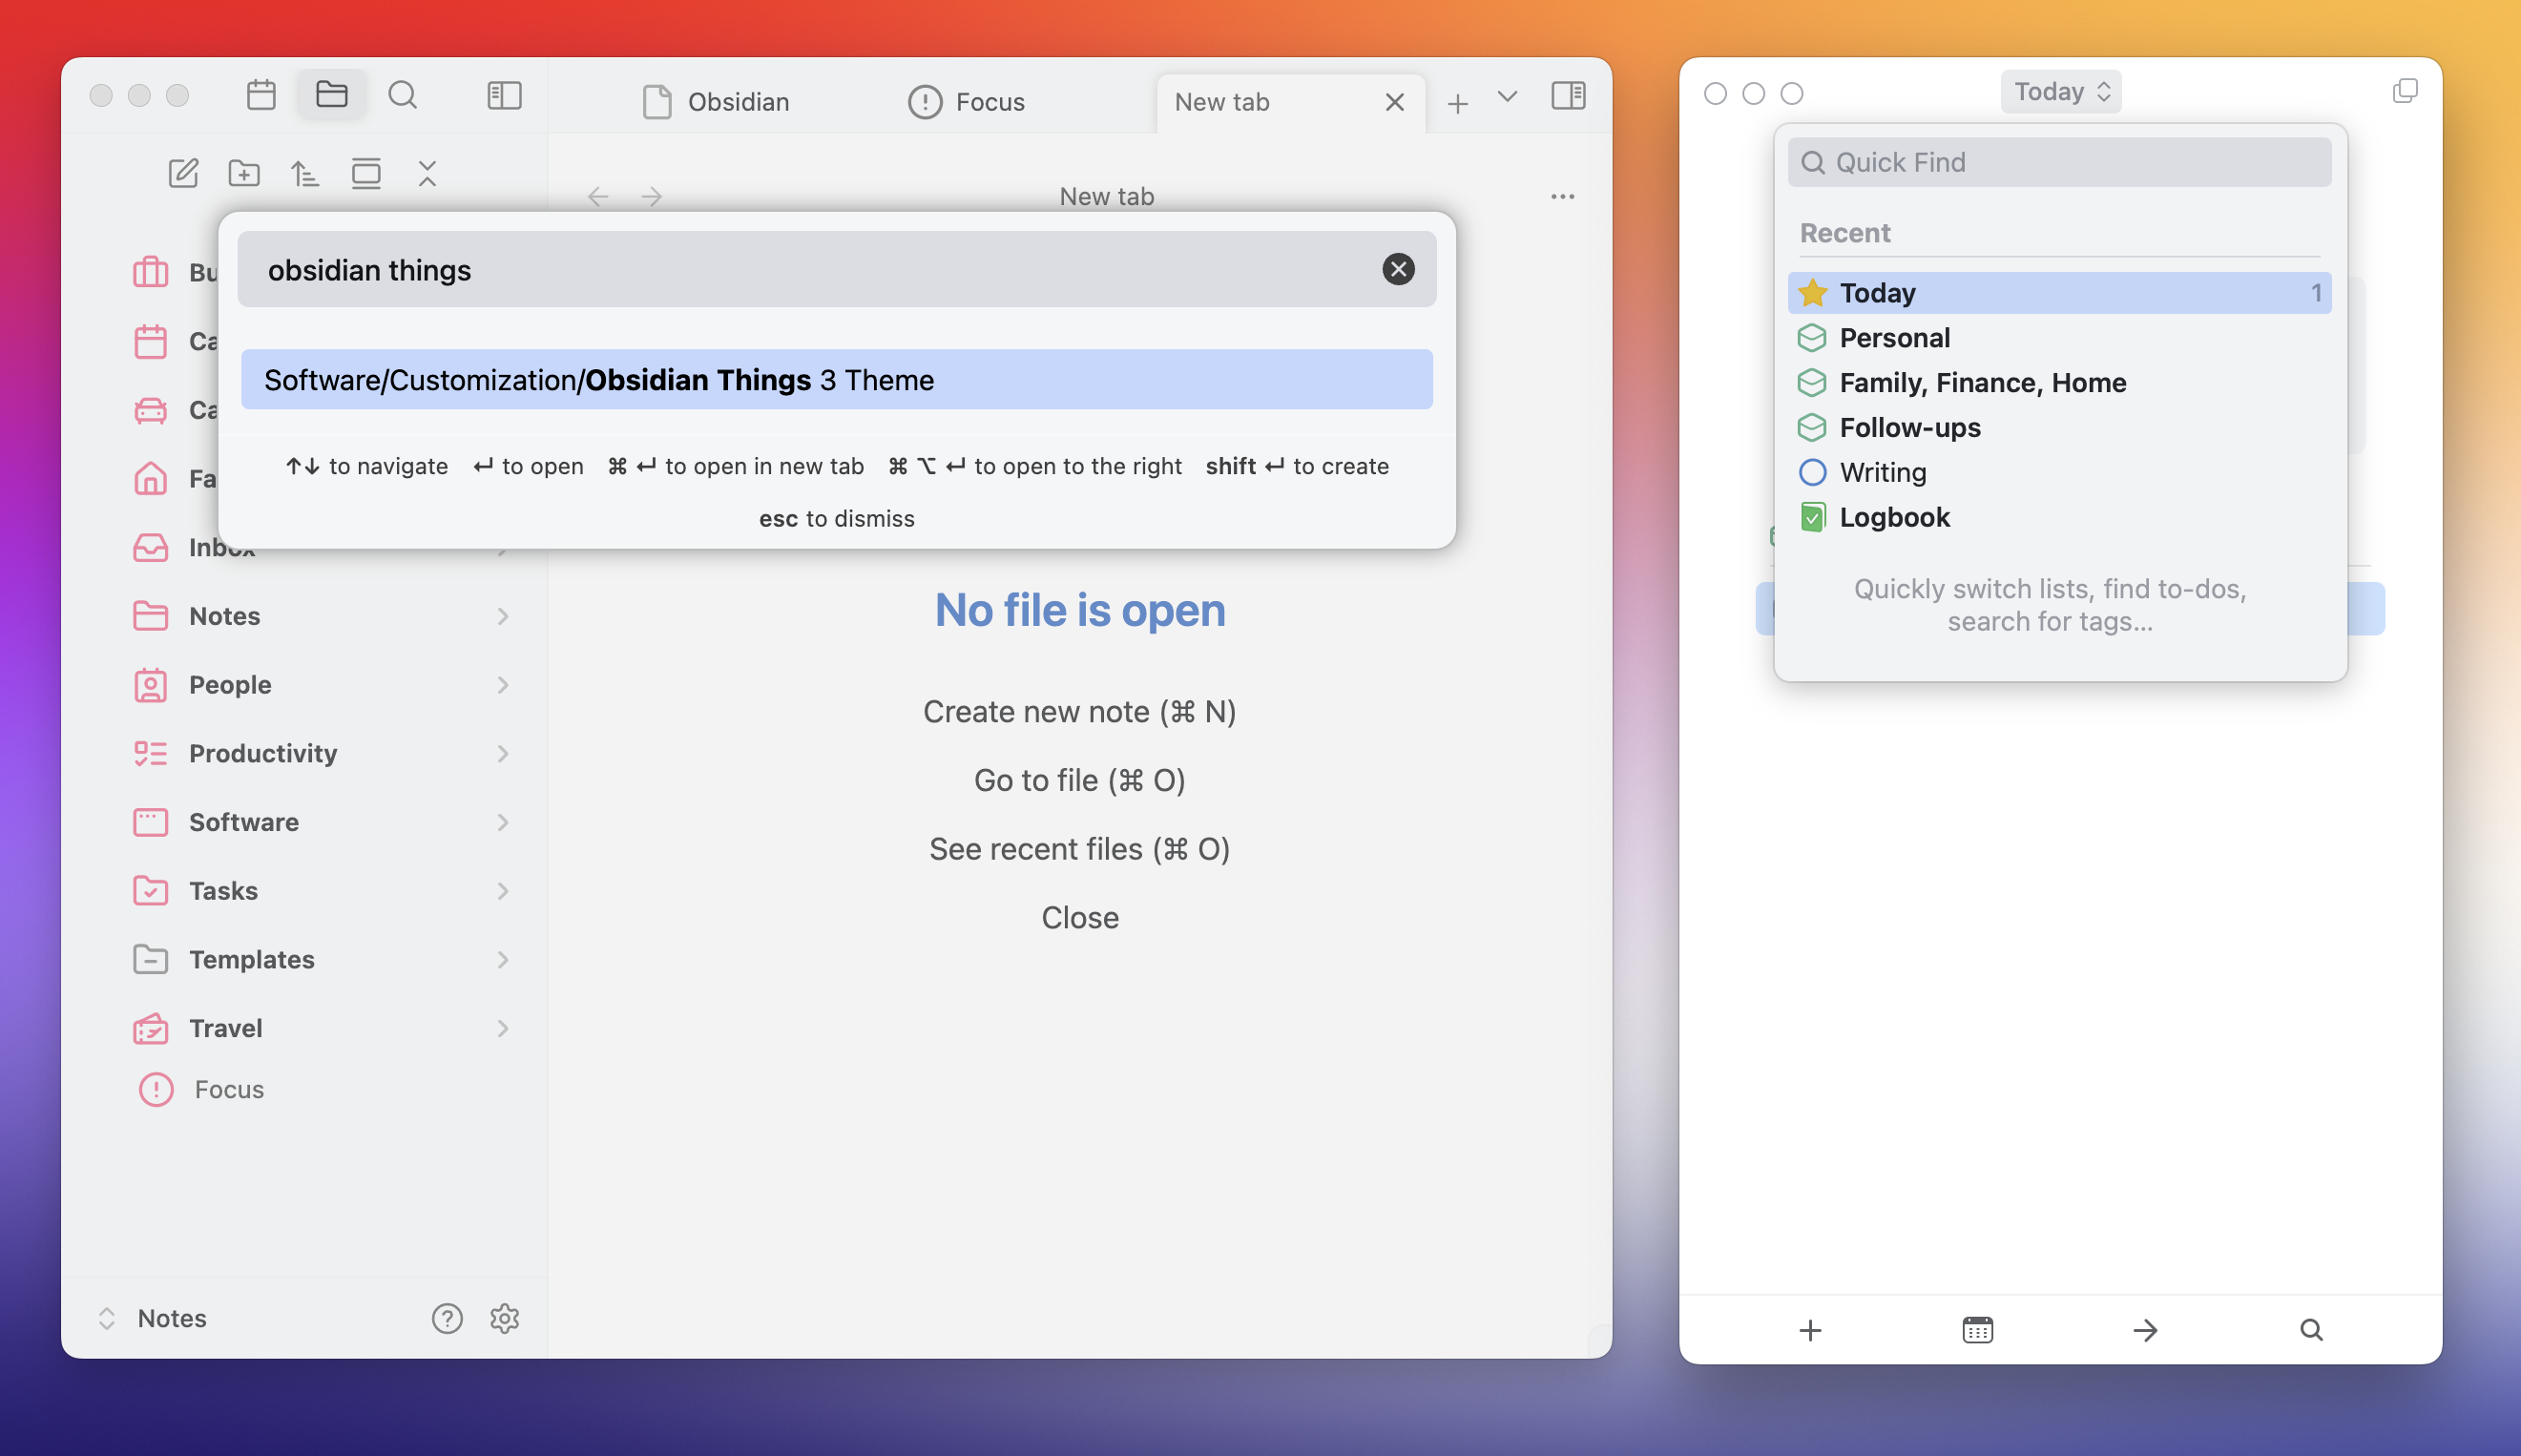Open Obsidian settings gear
The width and height of the screenshot is (2521, 1456).
click(x=505, y=1319)
